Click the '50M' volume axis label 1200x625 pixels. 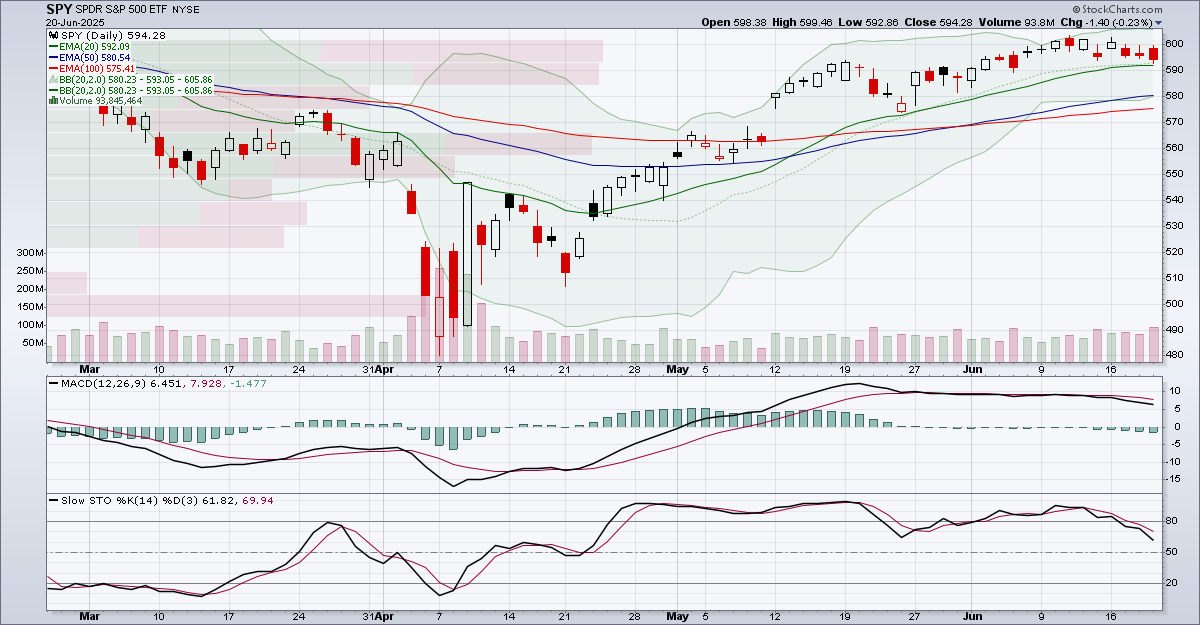point(32,343)
